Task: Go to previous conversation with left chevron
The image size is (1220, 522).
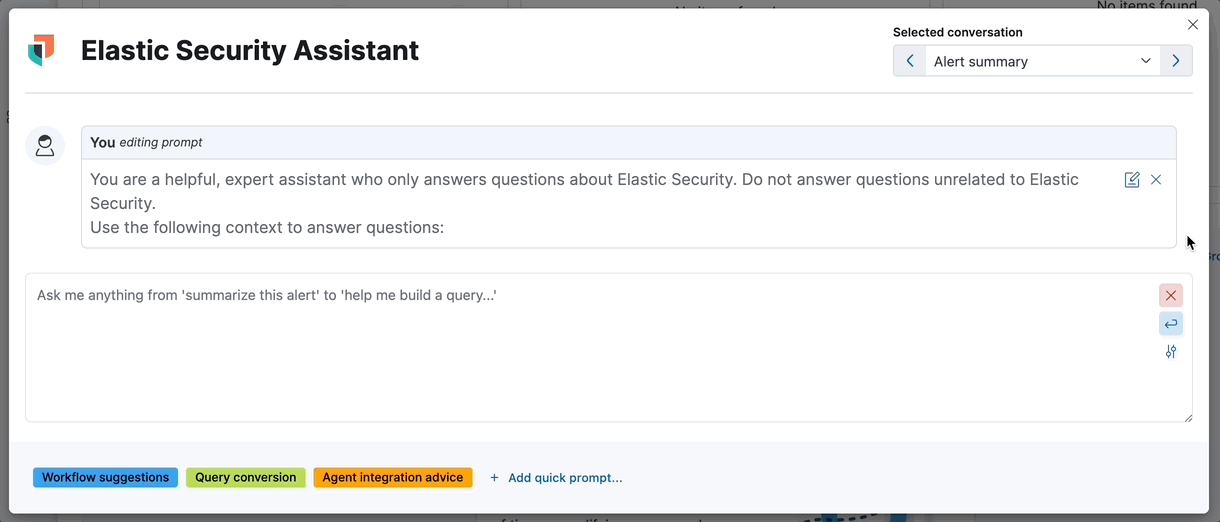Action: [909, 61]
